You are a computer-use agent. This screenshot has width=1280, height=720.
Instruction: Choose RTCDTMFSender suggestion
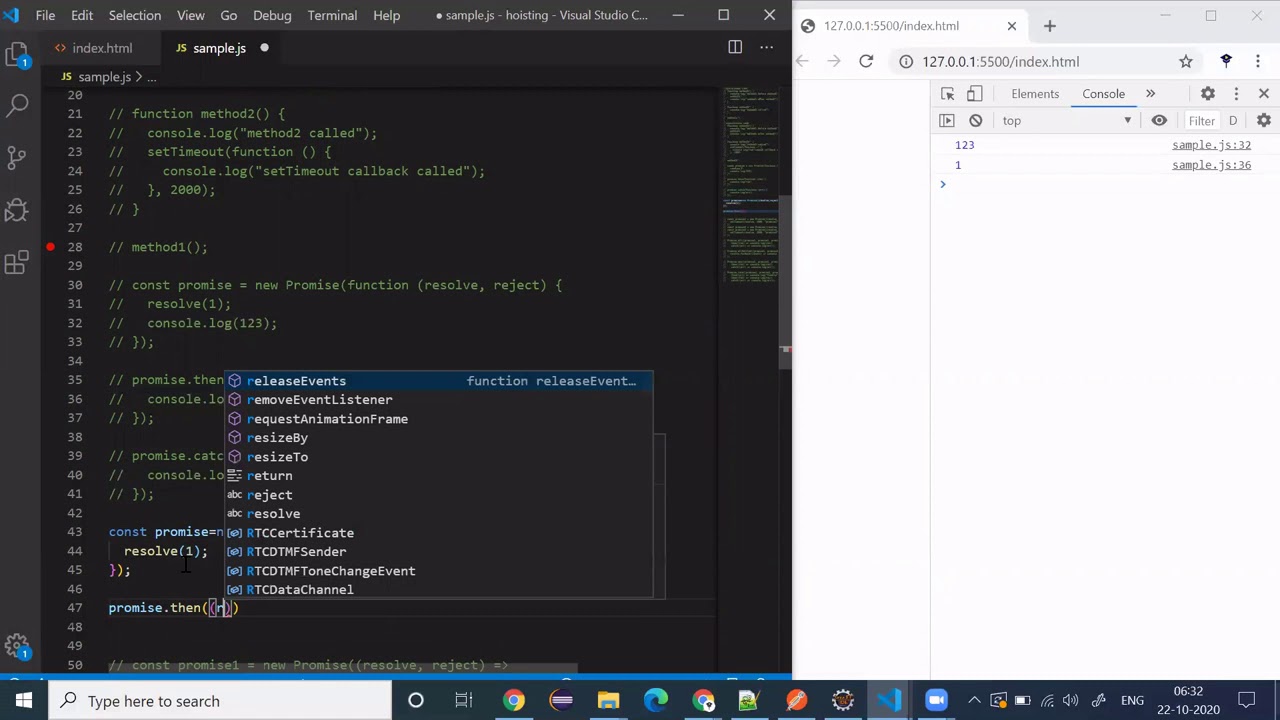(x=439, y=552)
